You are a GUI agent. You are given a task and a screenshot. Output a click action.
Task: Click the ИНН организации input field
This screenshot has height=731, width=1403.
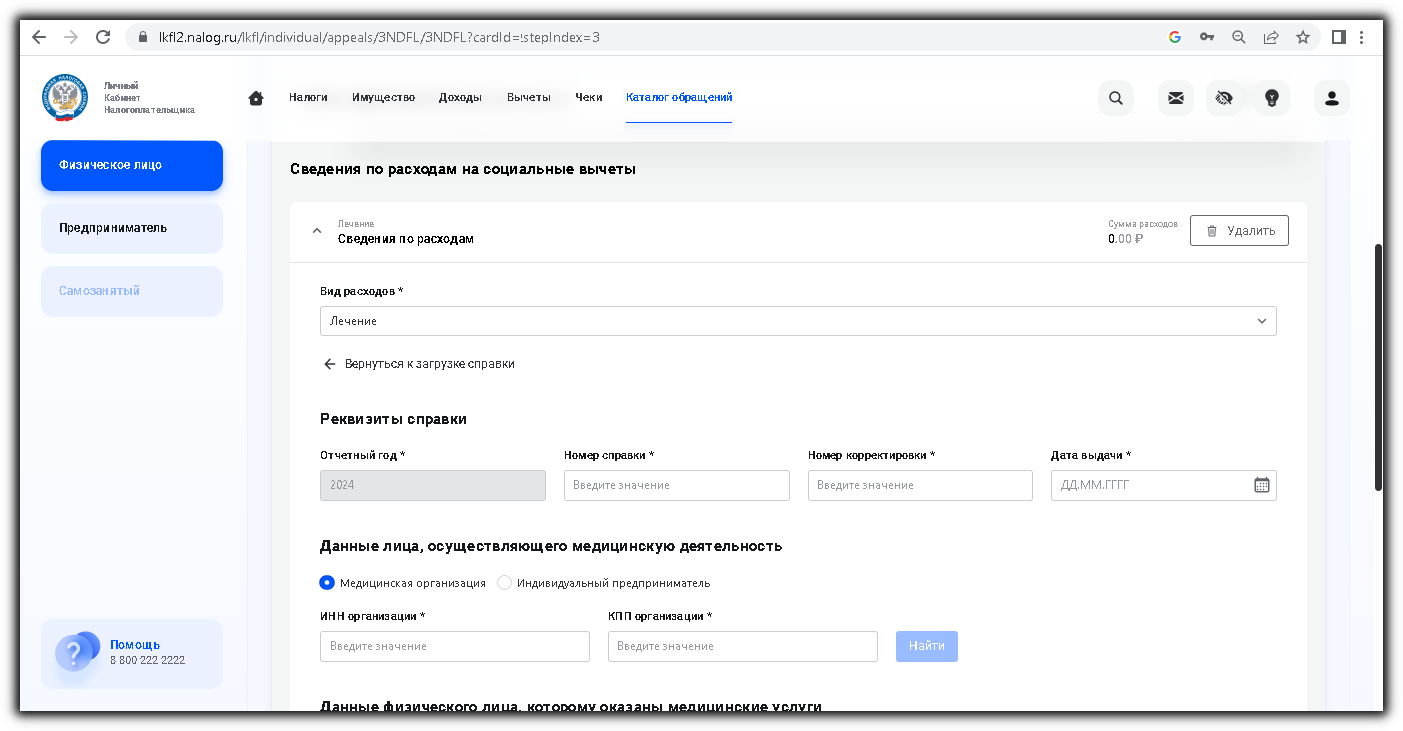455,646
